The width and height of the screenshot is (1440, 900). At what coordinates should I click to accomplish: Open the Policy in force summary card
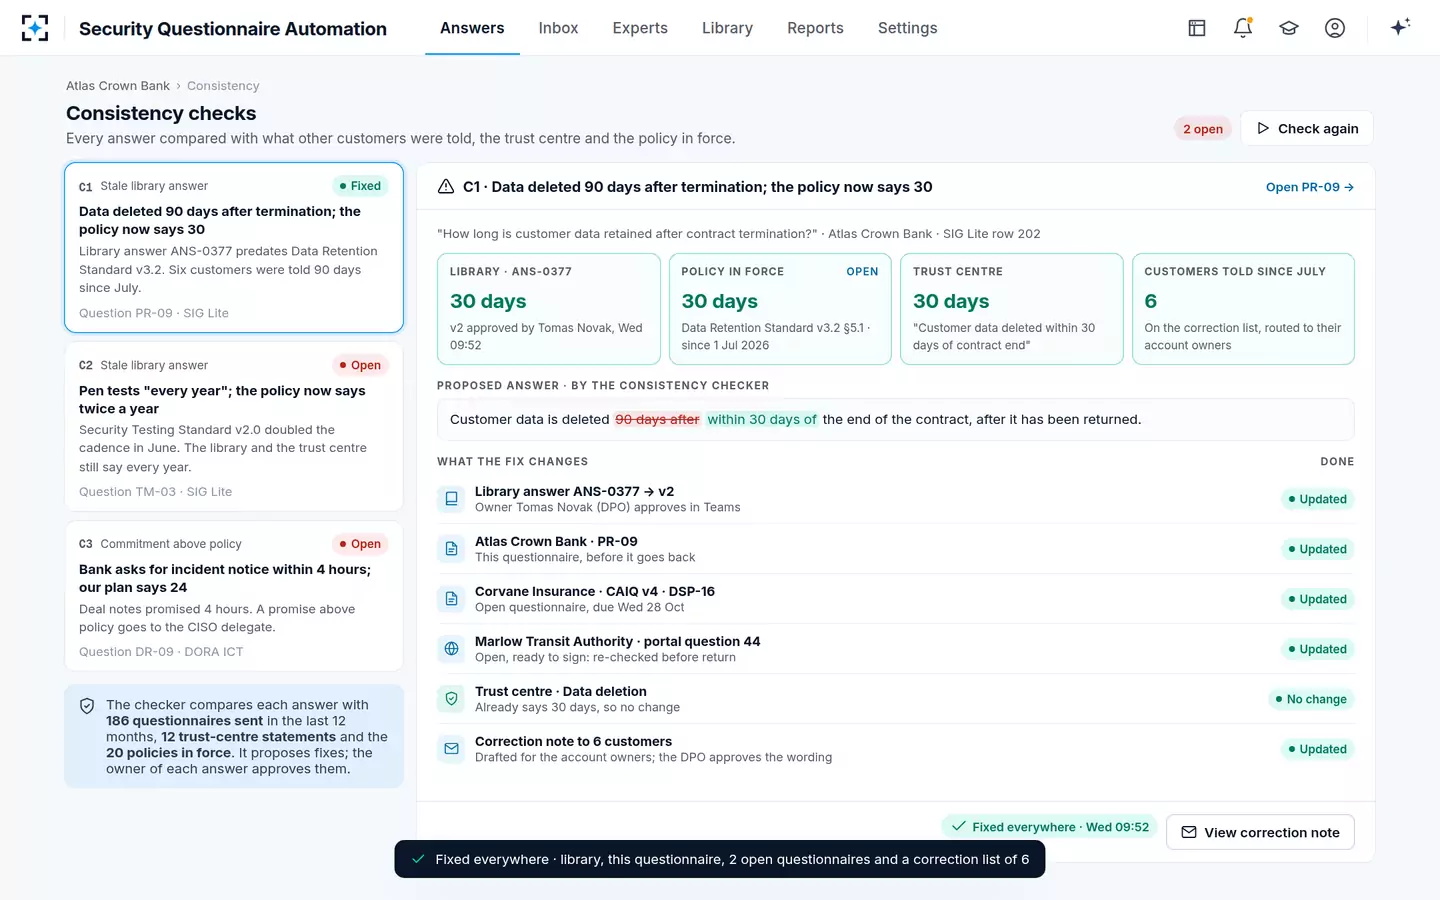780,309
